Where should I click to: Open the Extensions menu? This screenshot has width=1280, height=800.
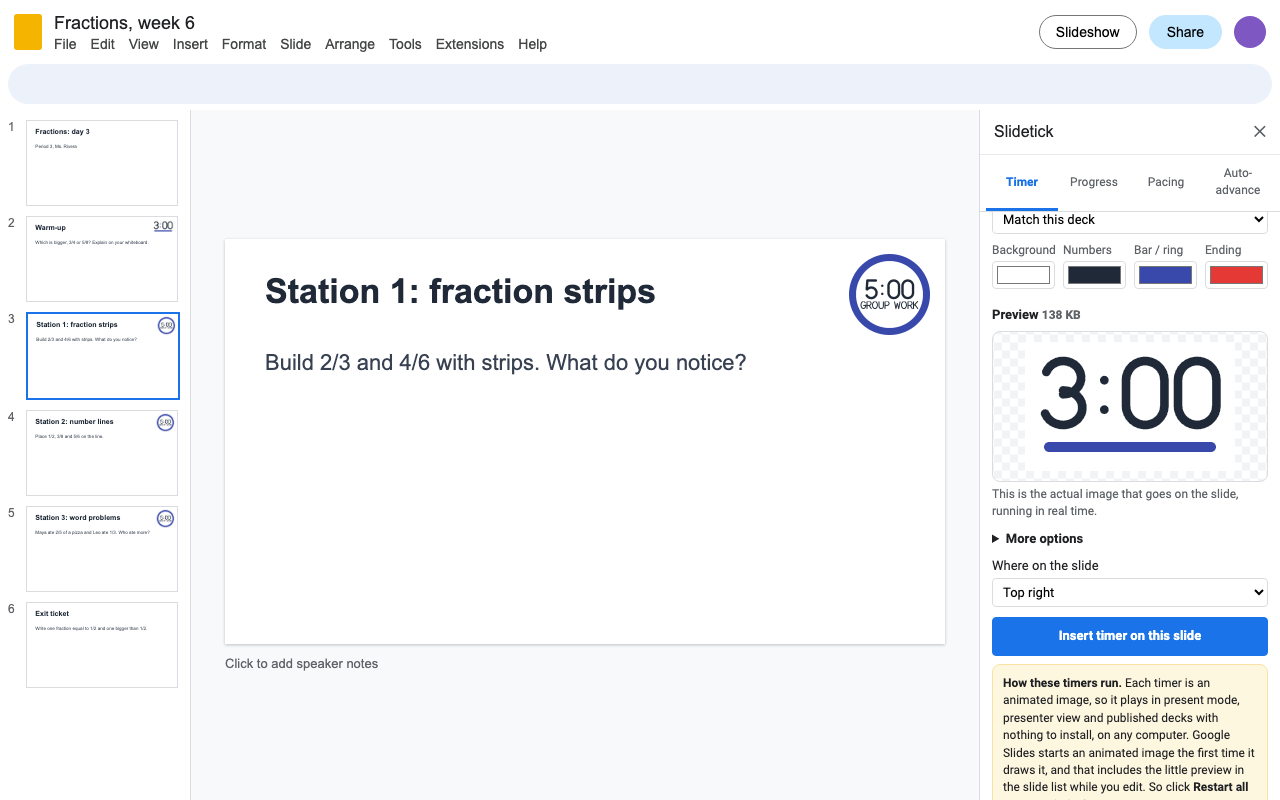click(x=470, y=44)
